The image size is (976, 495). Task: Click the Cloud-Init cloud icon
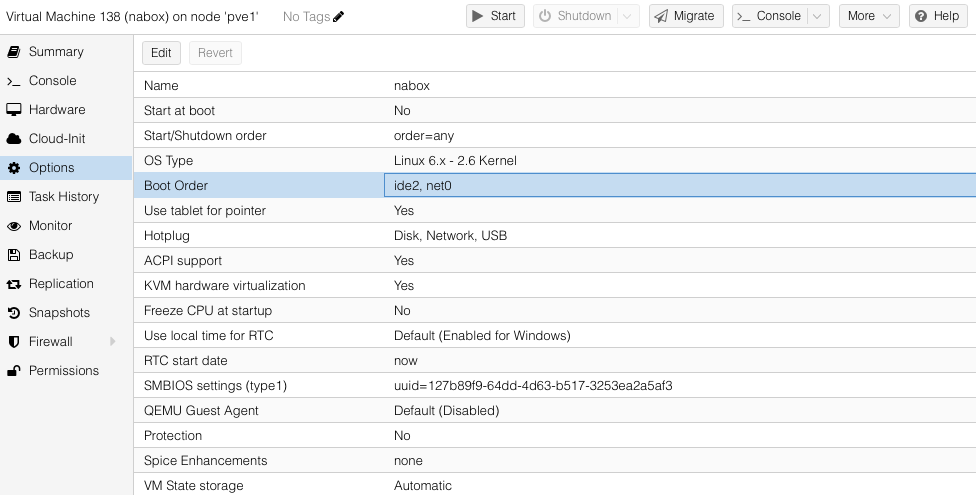(14, 139)
